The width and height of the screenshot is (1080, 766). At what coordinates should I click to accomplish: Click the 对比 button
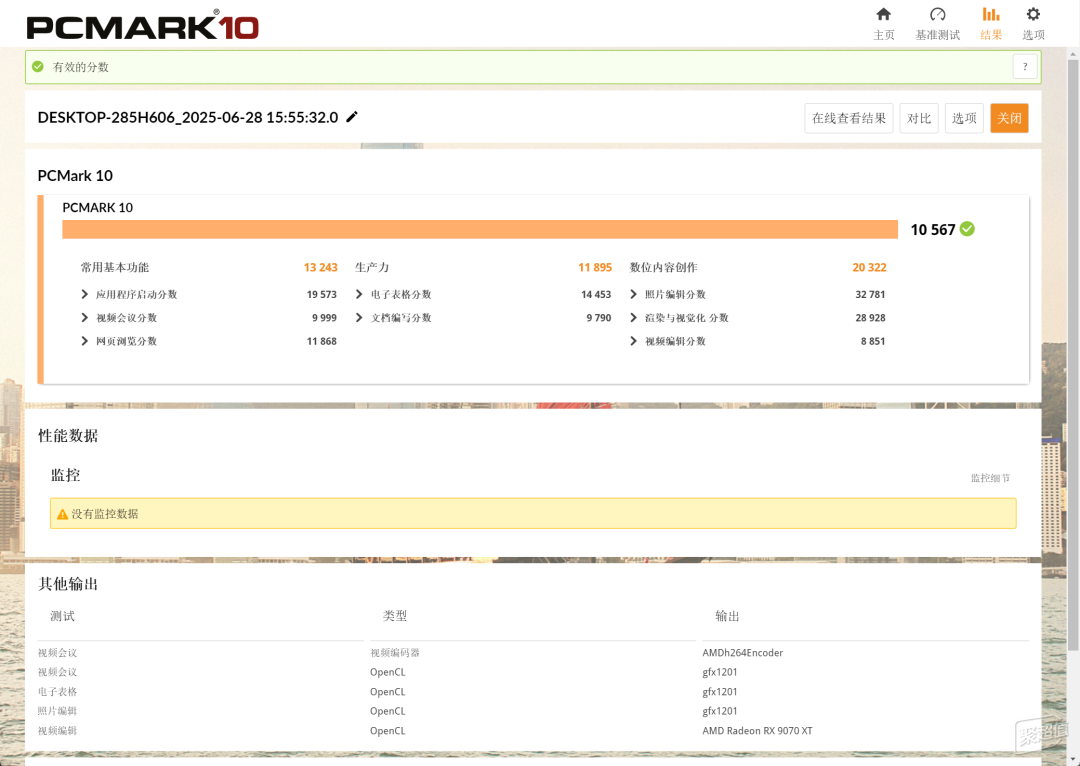point(919,118)
